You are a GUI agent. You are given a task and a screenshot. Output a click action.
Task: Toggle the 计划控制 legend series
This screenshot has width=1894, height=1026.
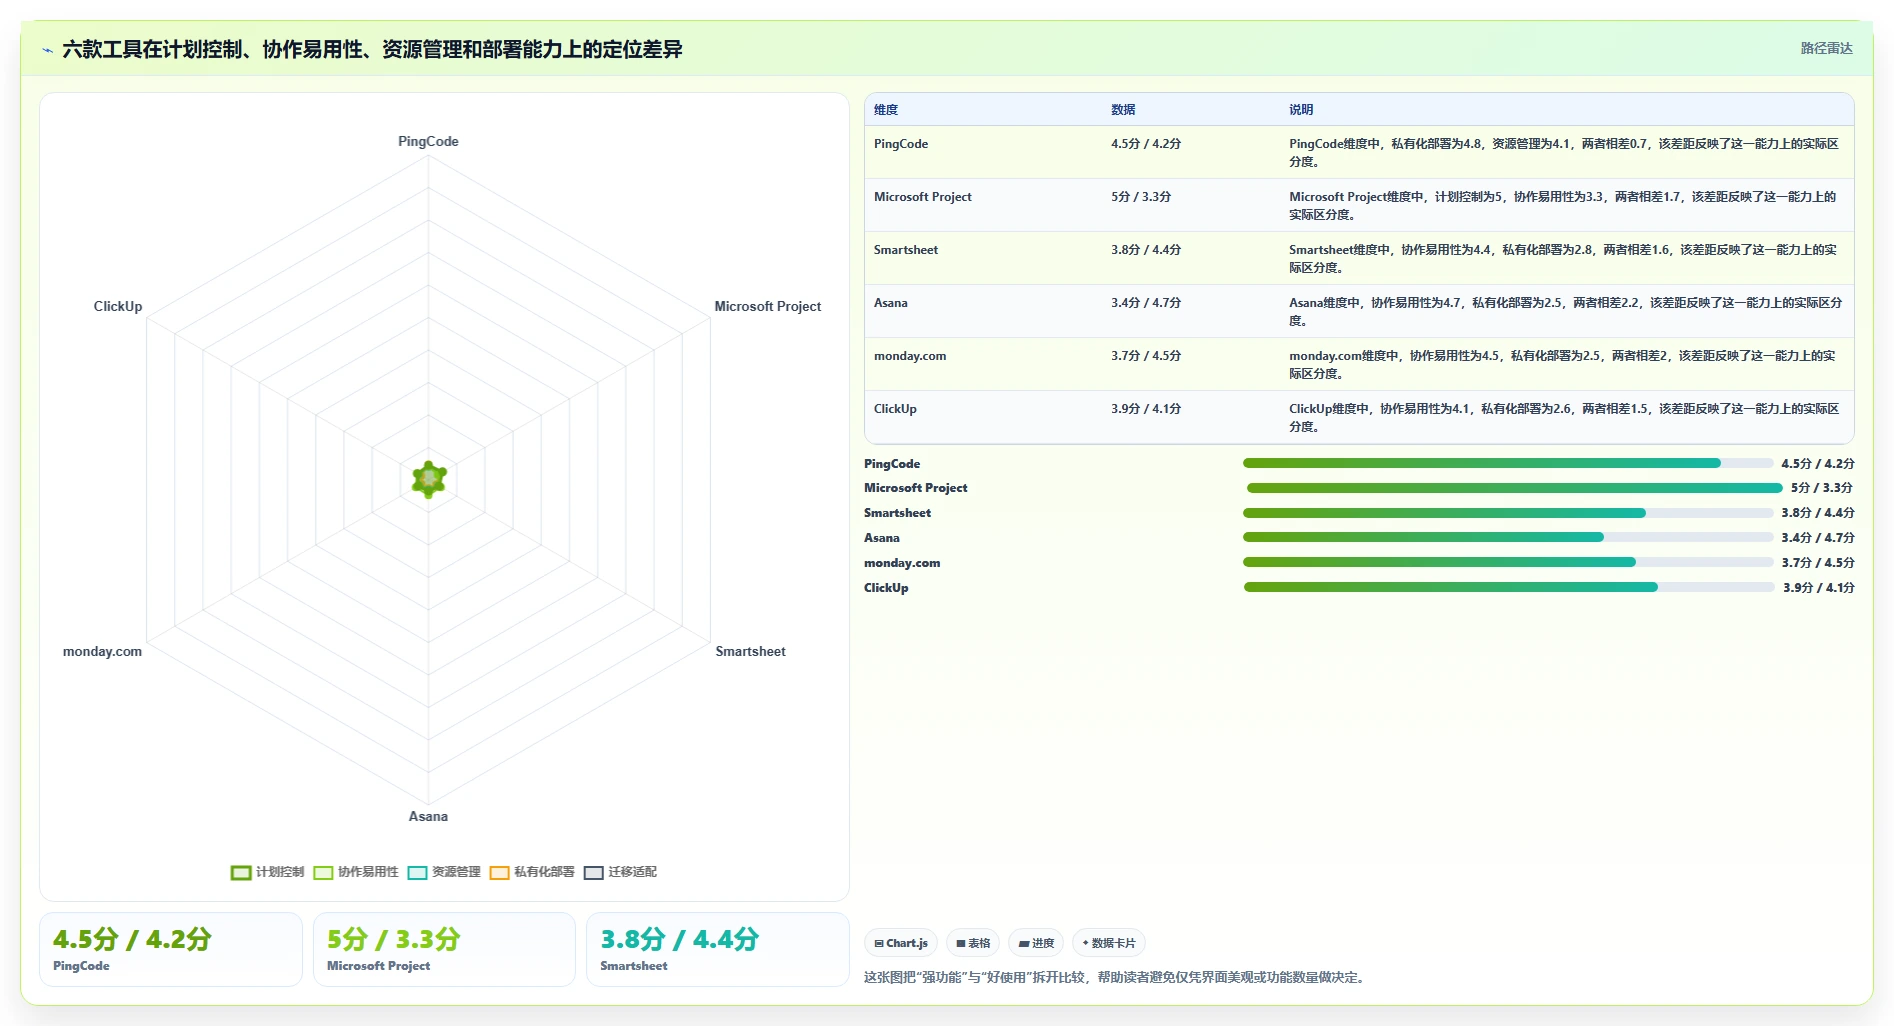pos(267,872)
